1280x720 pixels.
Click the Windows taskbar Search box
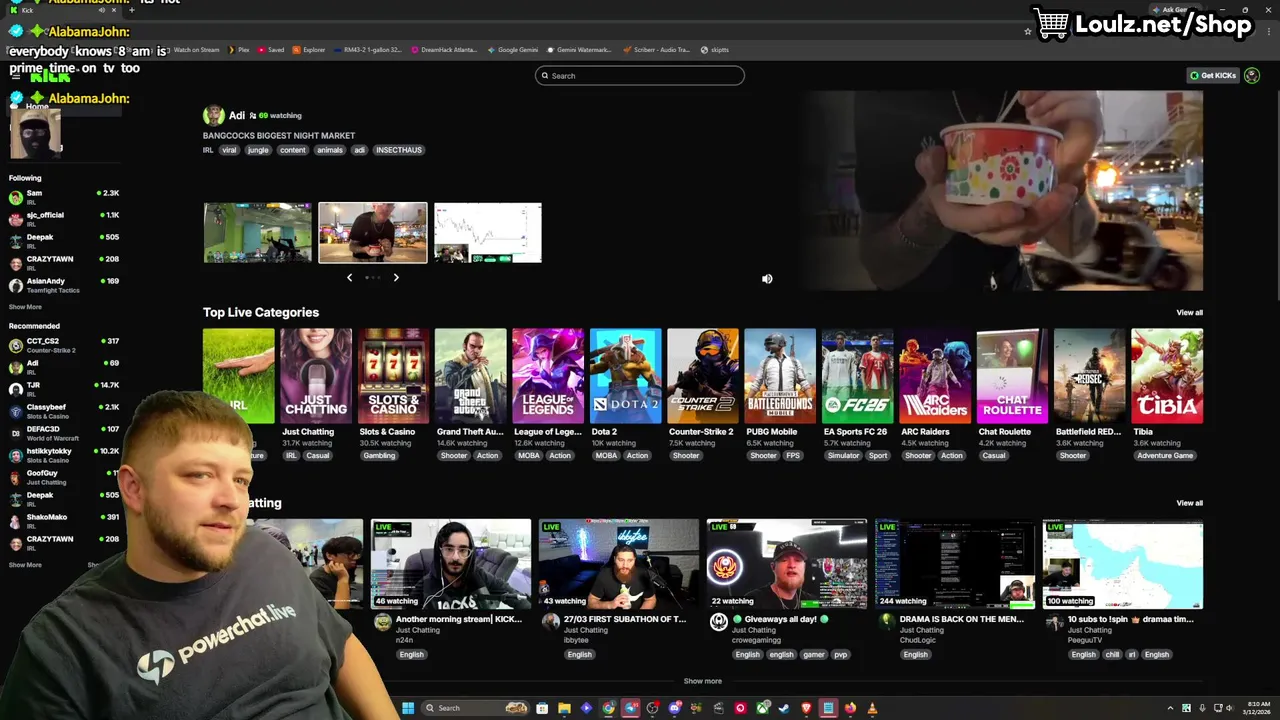[x=473, y=708]
